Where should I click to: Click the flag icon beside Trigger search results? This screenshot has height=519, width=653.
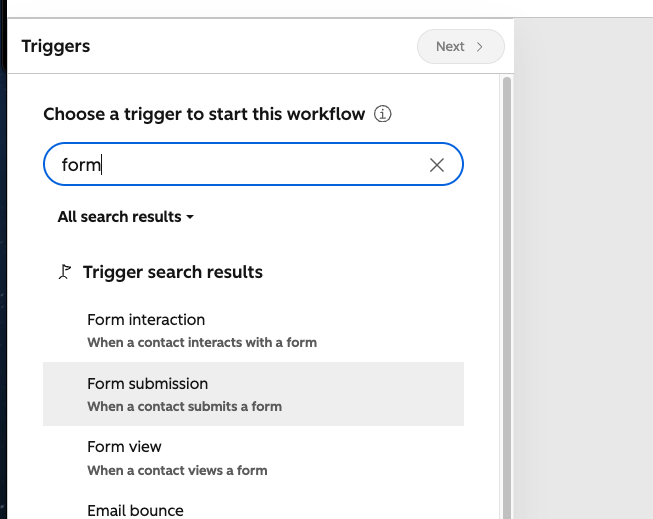[x=65, y=272]
